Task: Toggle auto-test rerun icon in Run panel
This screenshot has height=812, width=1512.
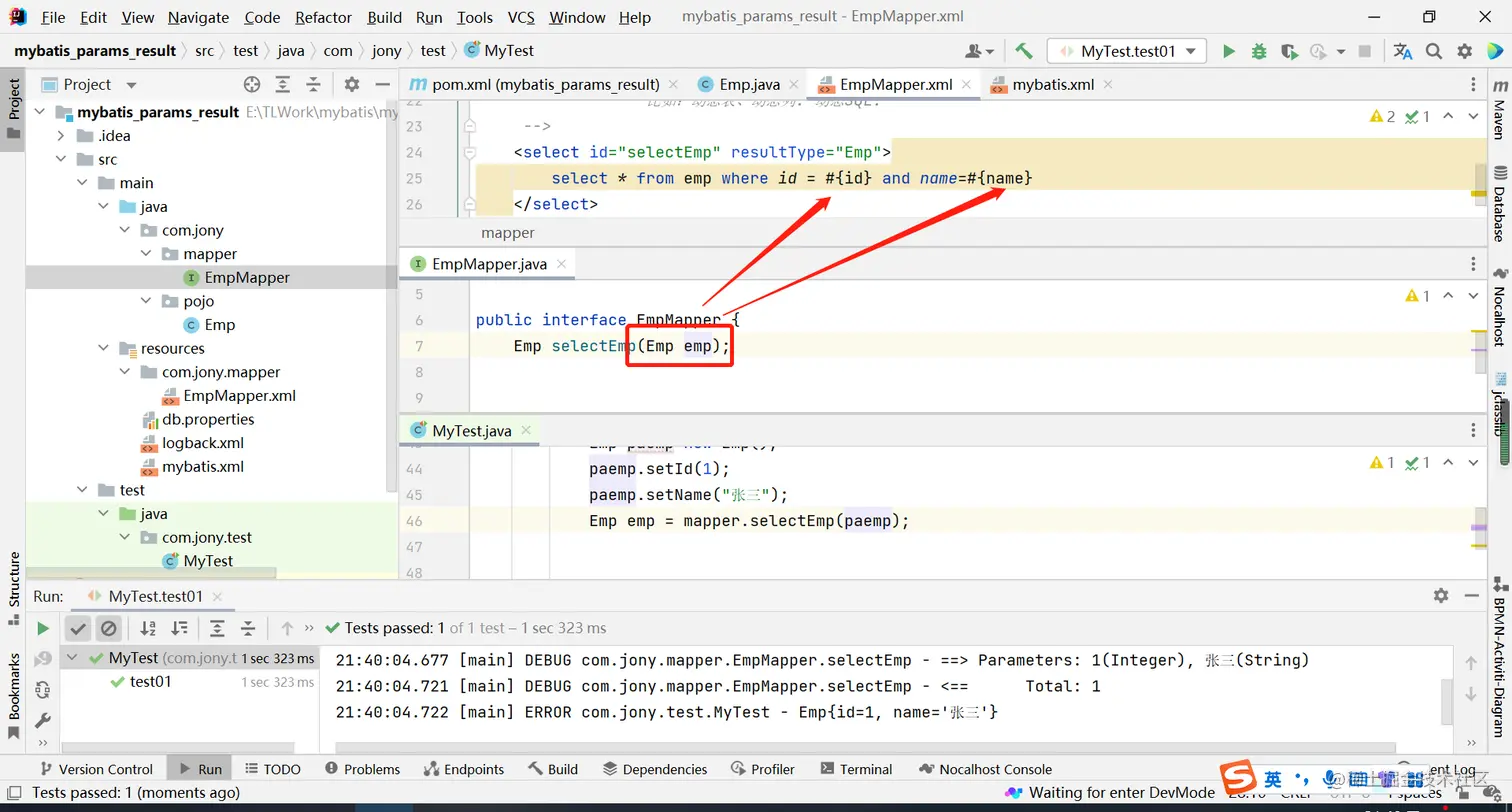Action: point(43,690)
